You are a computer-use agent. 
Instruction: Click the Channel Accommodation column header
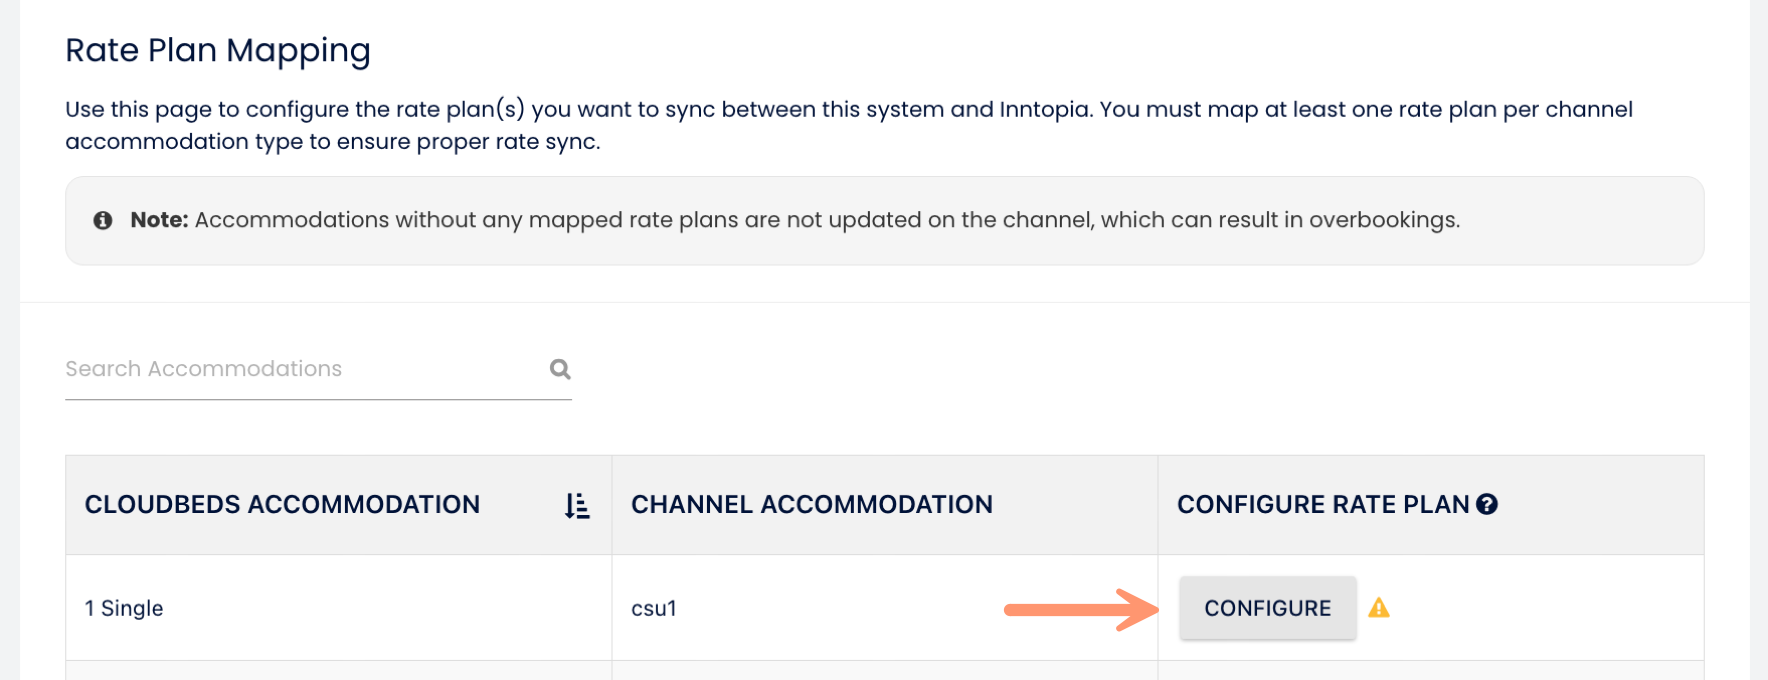click(811, 505)
